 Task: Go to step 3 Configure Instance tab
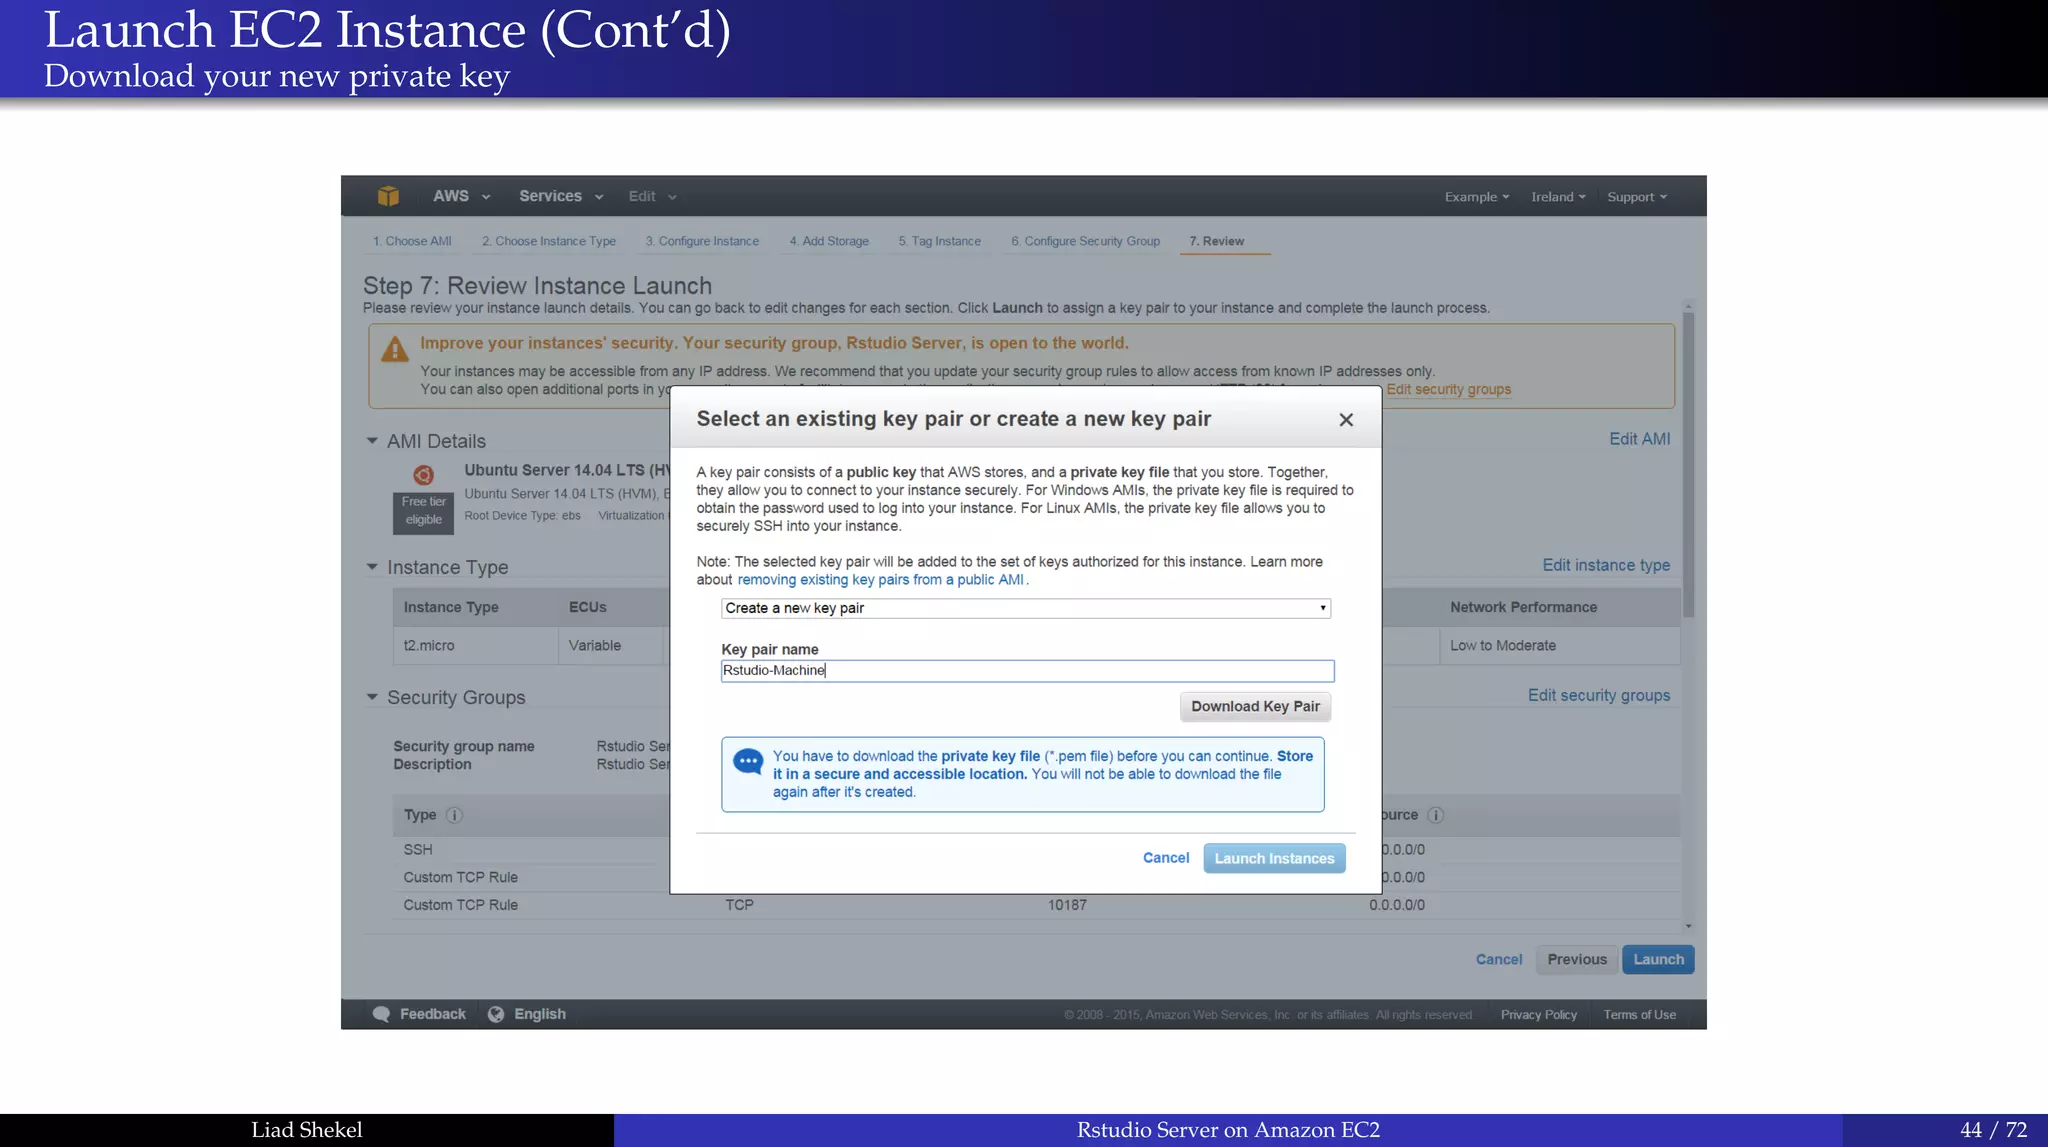(702, 241)
